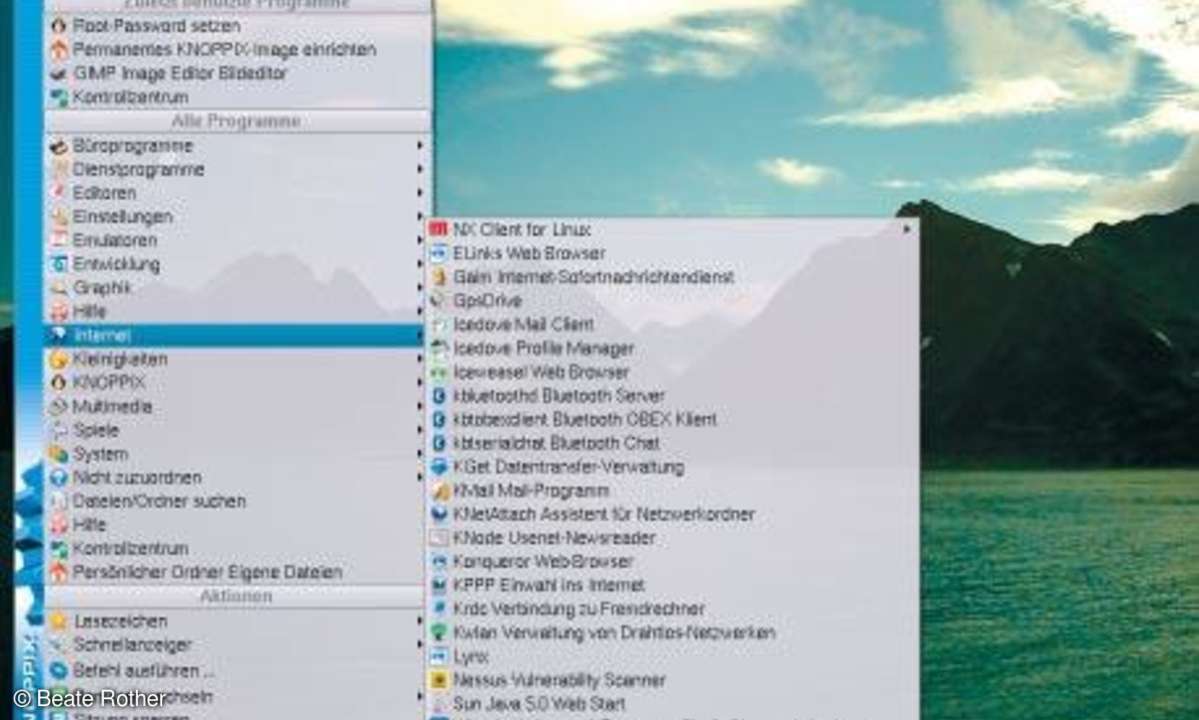Viewport: 1199px width, 720px height.
Task: Expand the Entwicklung submenu arrow
Action: tap(419, 264)
